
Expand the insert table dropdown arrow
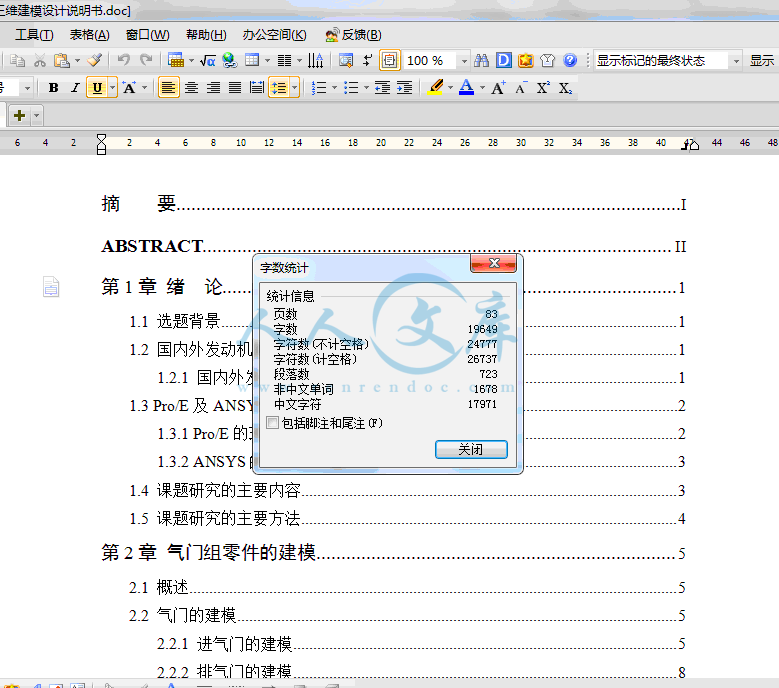(191, 61)
